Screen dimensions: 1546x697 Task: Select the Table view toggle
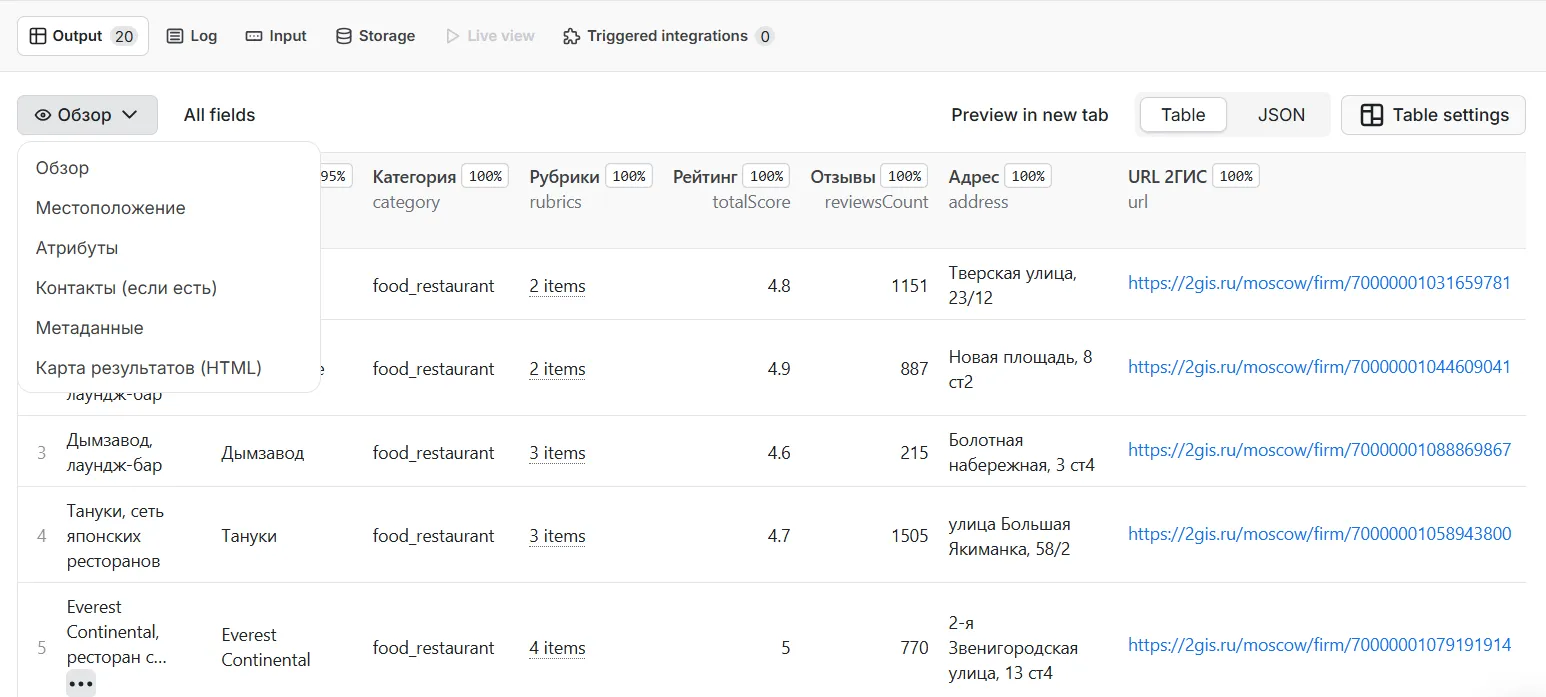coord(1183,115)
